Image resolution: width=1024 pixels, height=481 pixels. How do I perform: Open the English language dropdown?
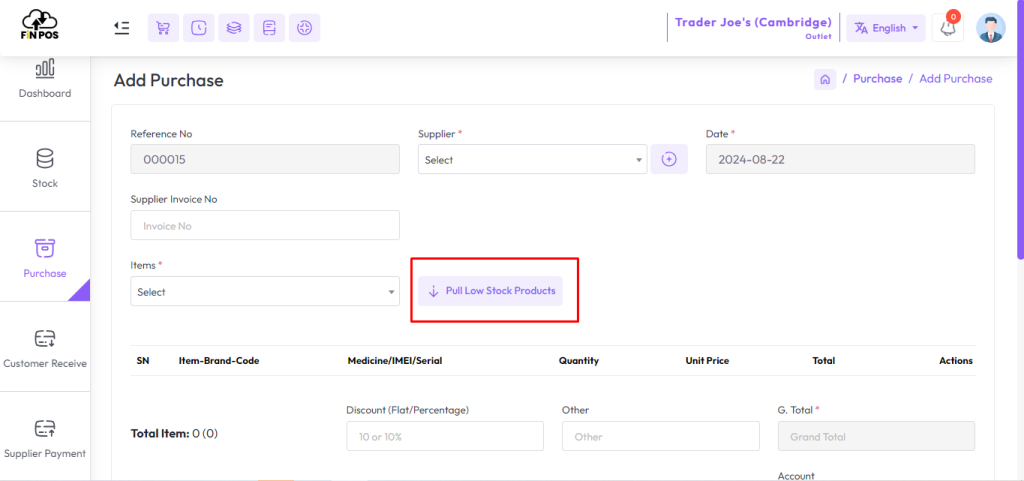point(886,28)
